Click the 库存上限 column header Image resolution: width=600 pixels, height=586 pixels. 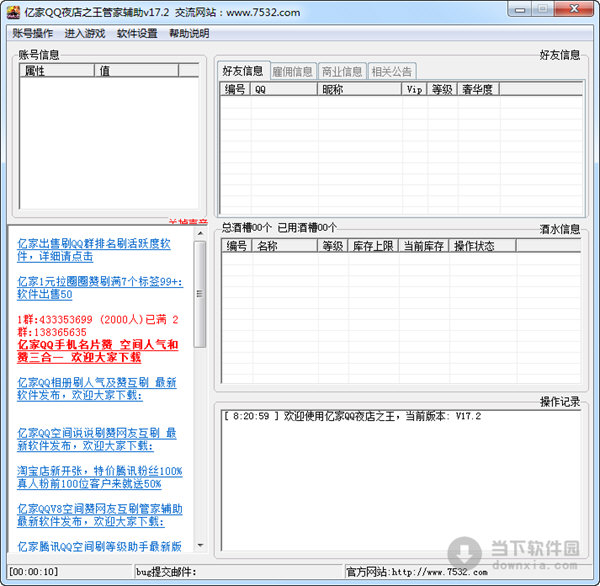[373, 246]
